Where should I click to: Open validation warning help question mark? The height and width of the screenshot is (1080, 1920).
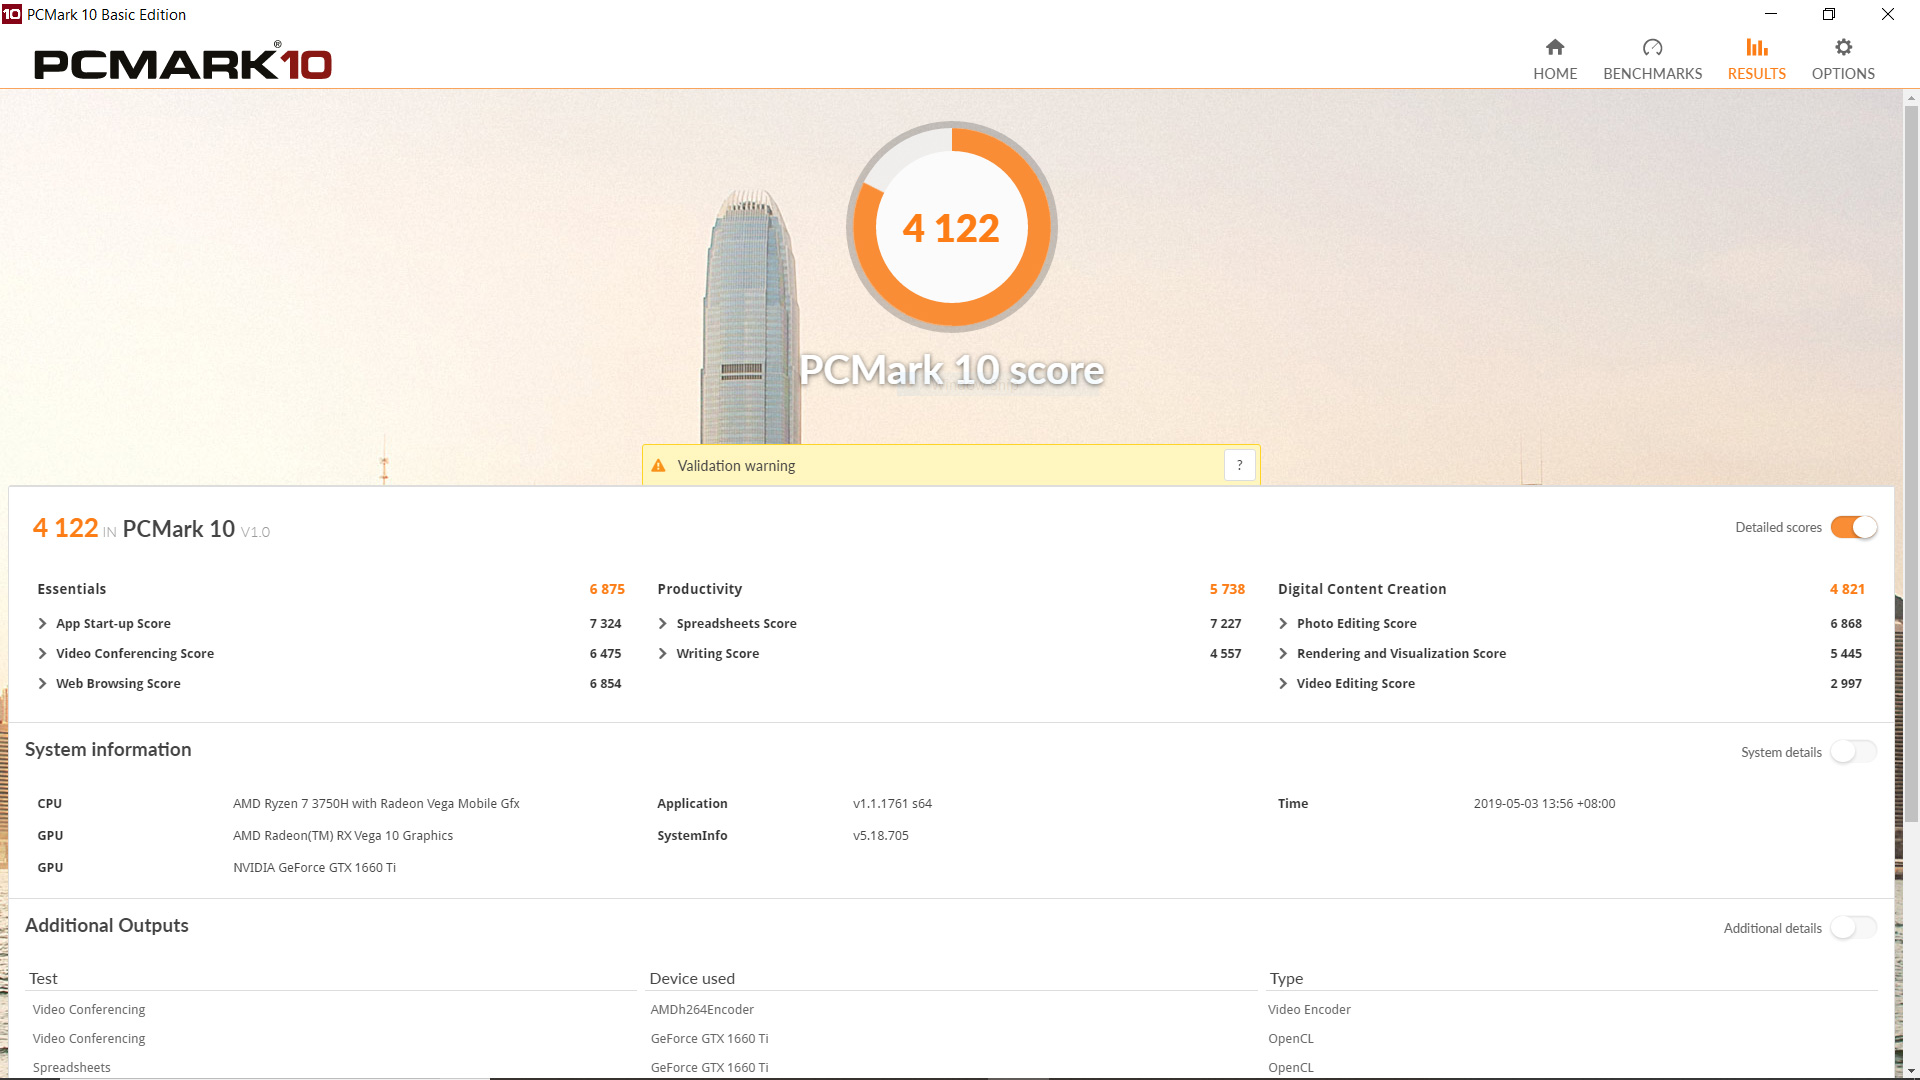(x=1239, y=465)
